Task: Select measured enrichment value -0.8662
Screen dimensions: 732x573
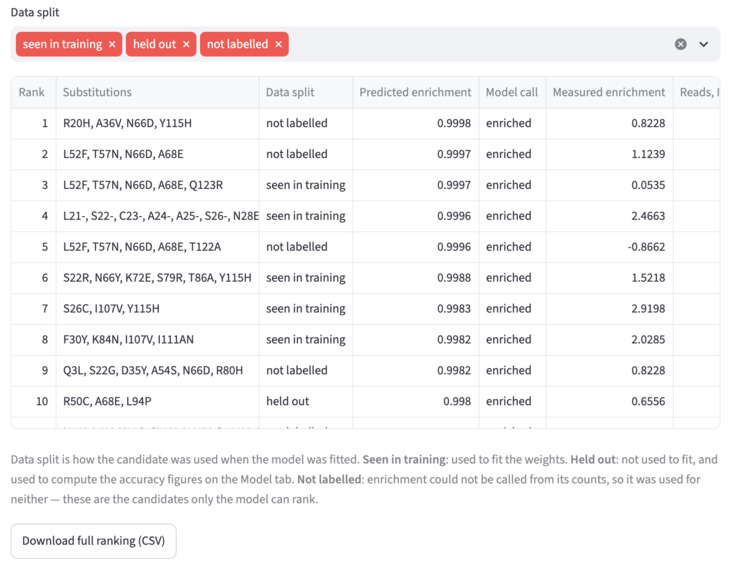Action: point(610,247)
